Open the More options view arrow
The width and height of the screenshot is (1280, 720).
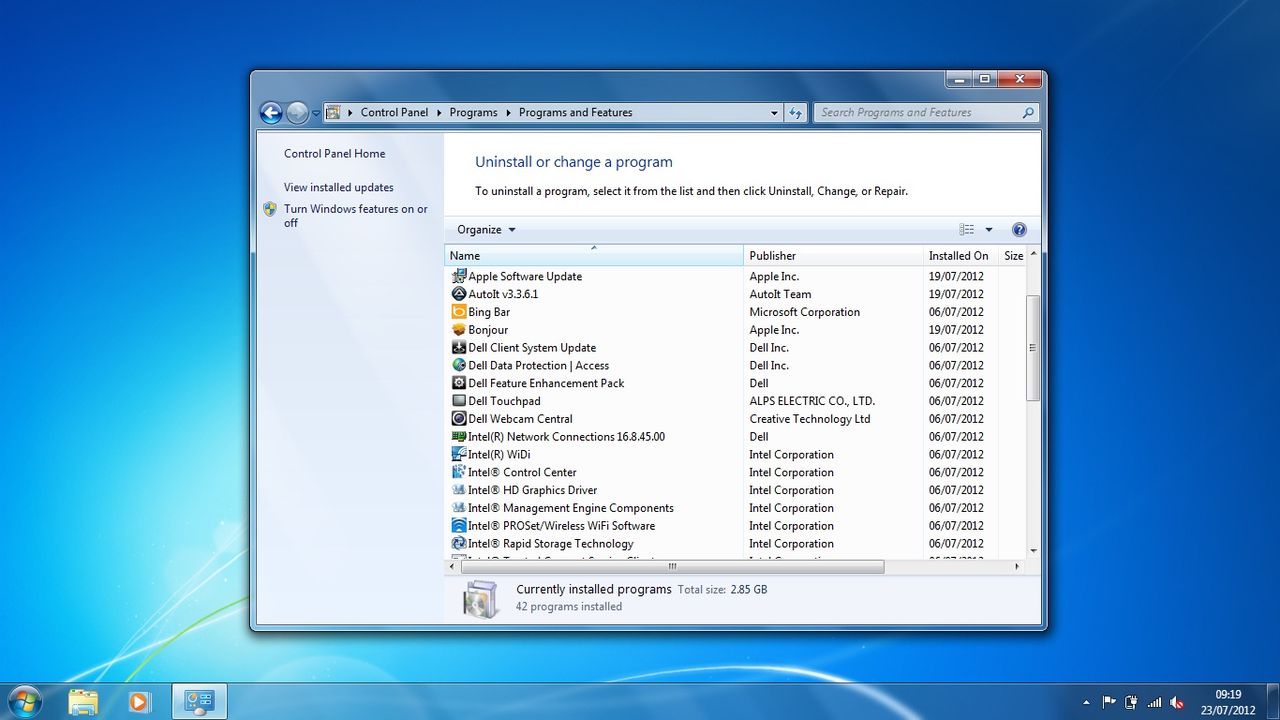pyautogui.click(x=989, y=230)
